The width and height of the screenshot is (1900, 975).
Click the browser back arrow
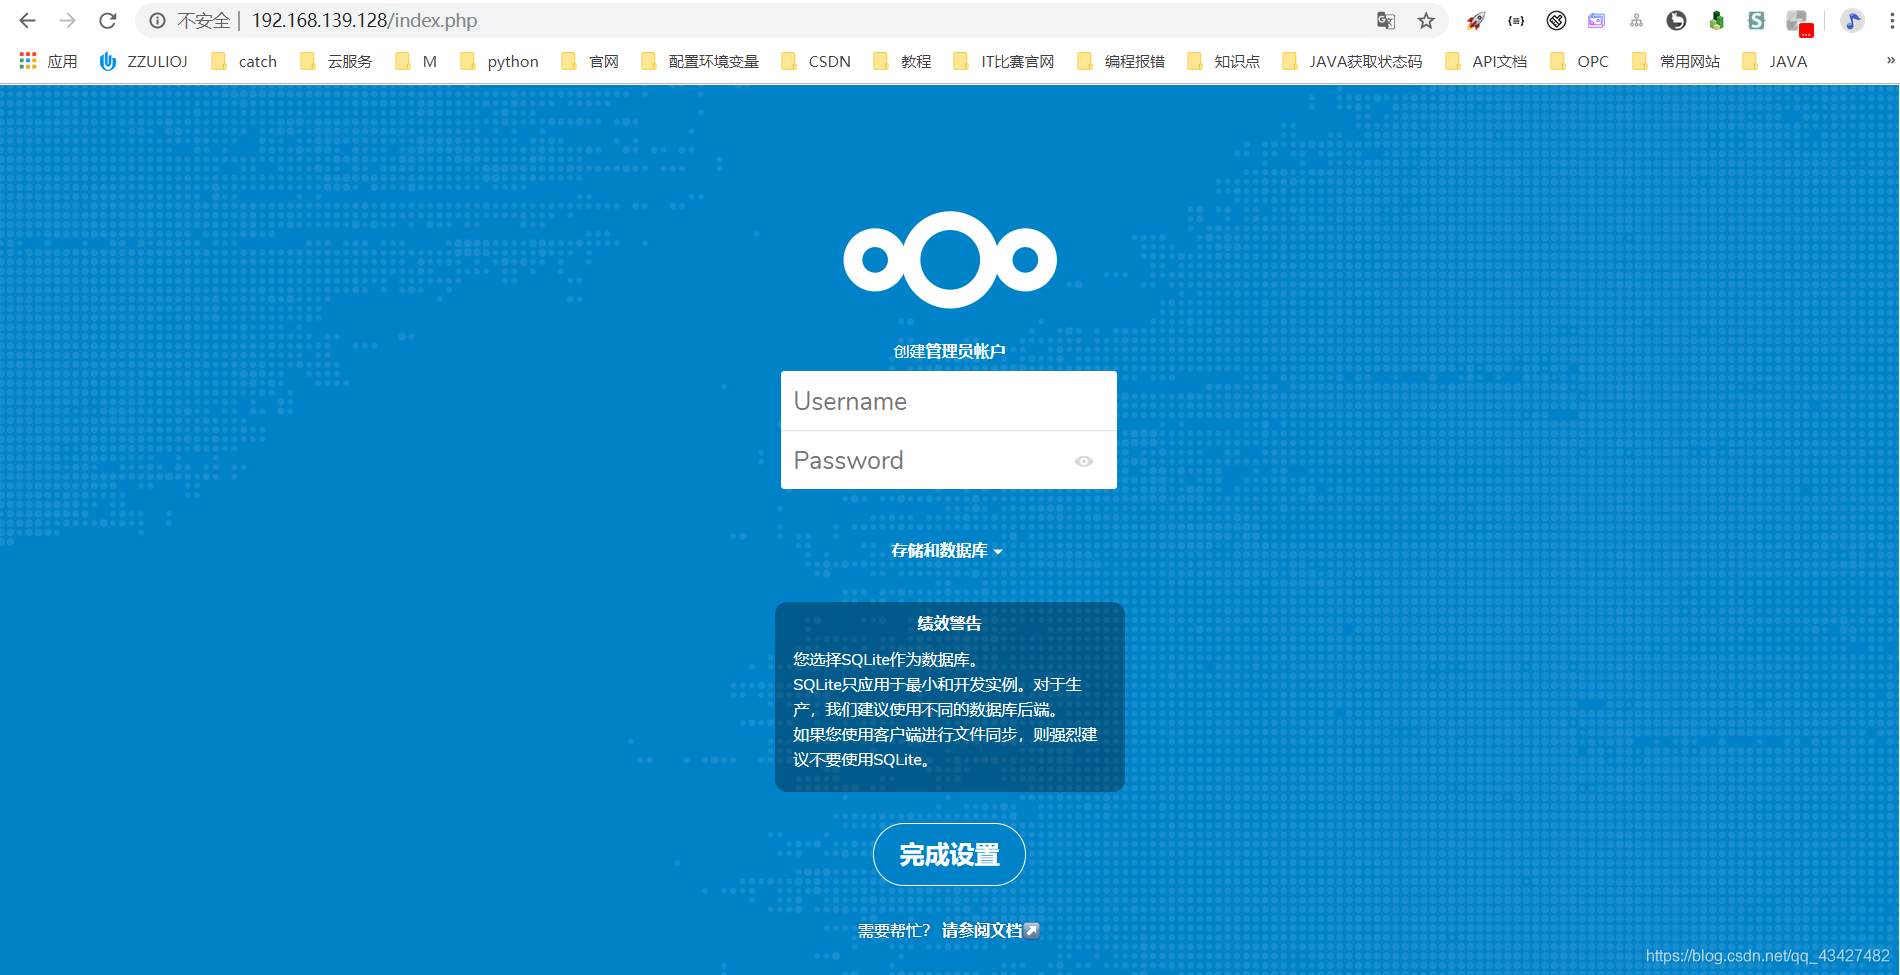click(27, 20)
